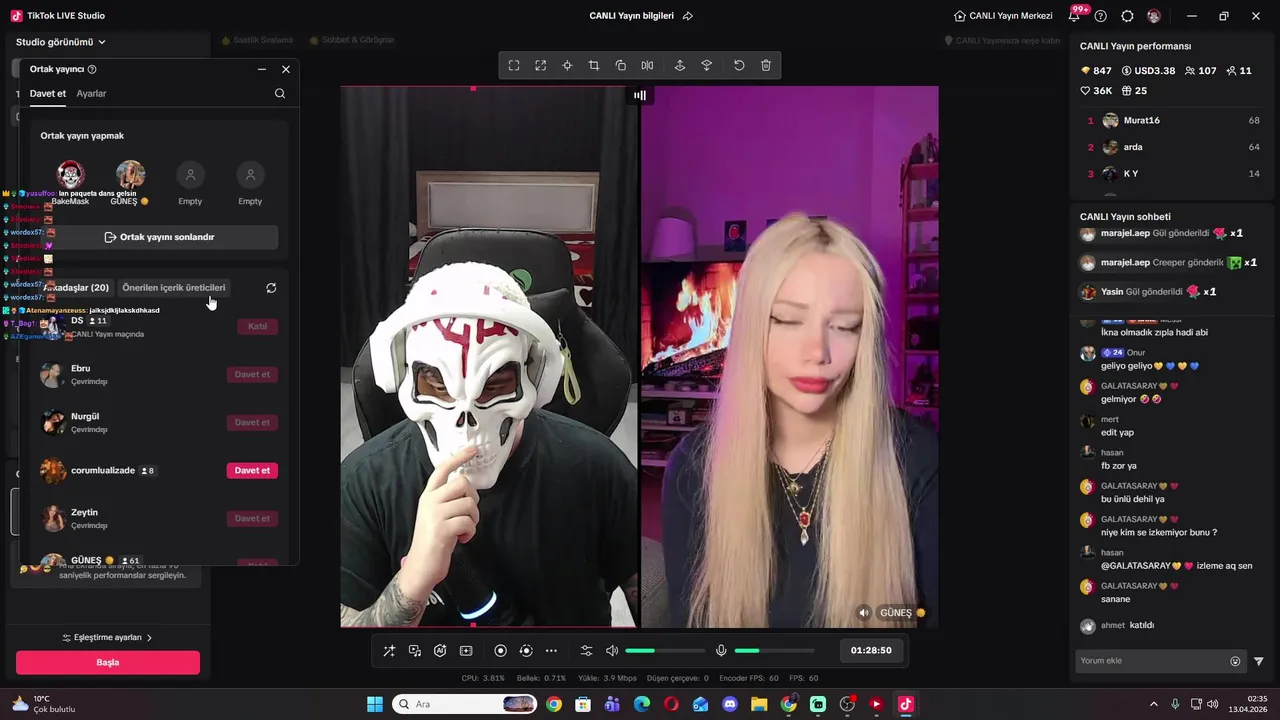Click the stretch-to-fullscreen toolbar icon
Image resolution: width=1280 pixels, height=720 pixels.
click(x=541, y=65)
